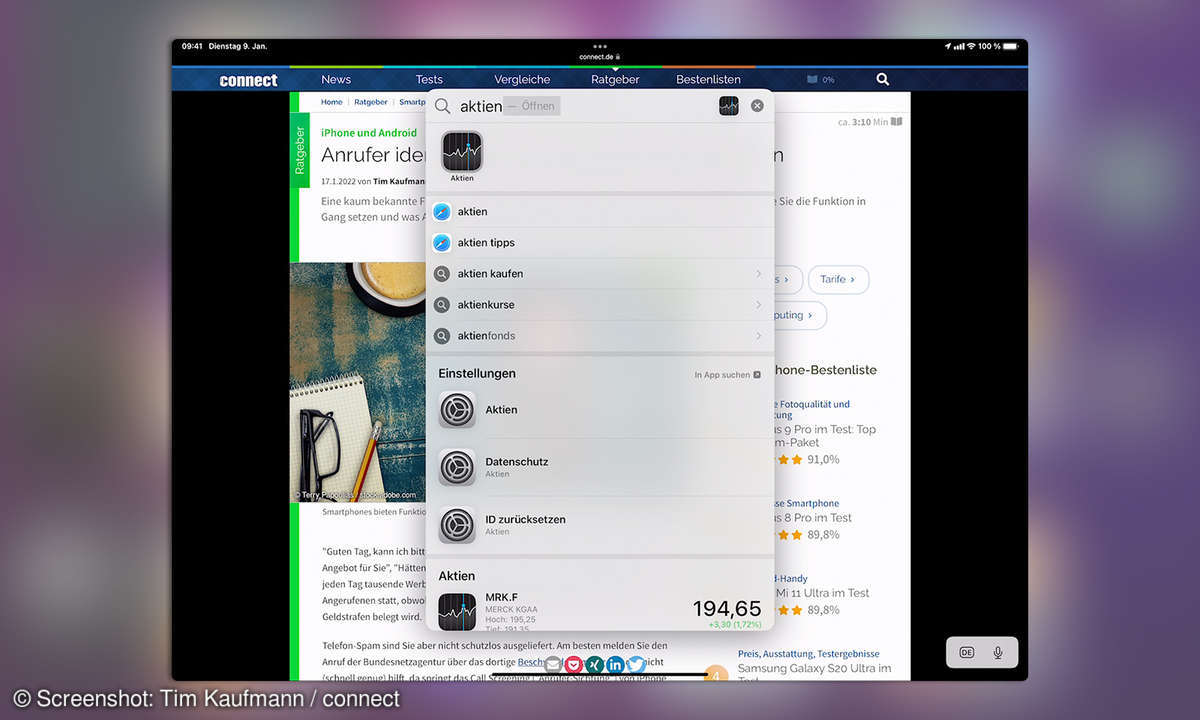
Task: Tap the dictation microphone icon
Action: (998, 652)
